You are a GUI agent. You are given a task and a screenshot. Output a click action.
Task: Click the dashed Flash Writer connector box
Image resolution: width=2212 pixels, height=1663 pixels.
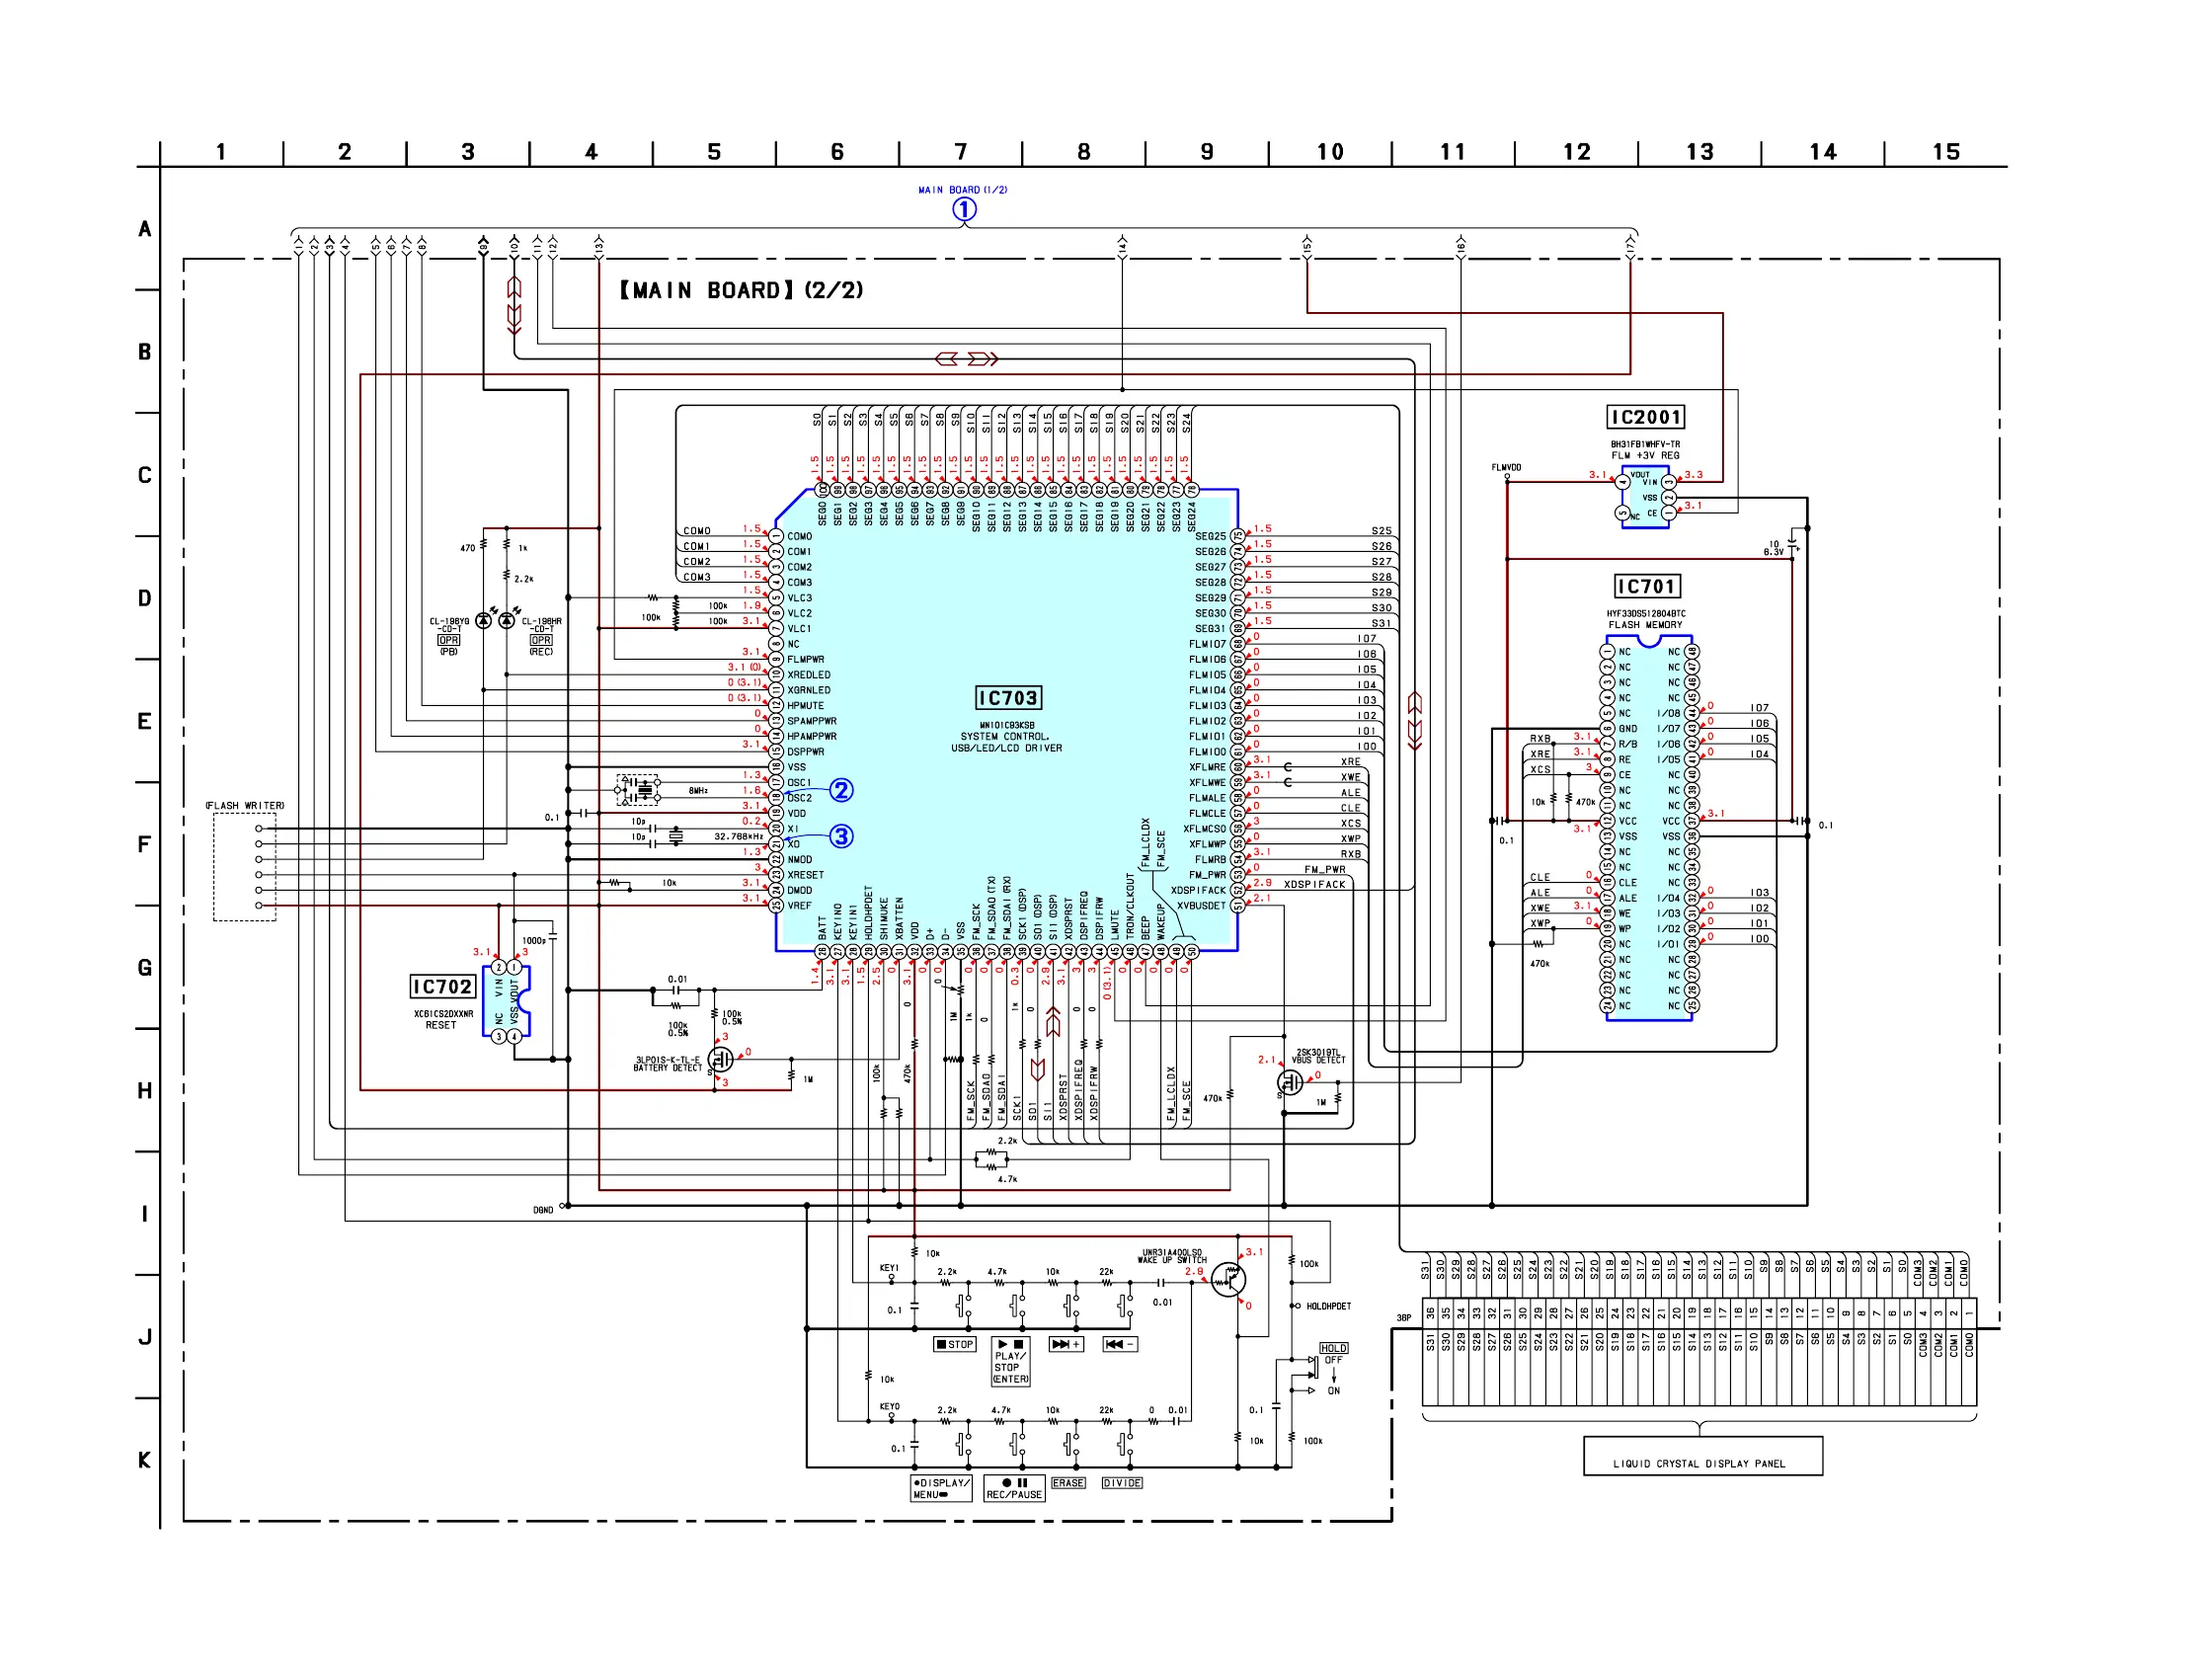244,867
